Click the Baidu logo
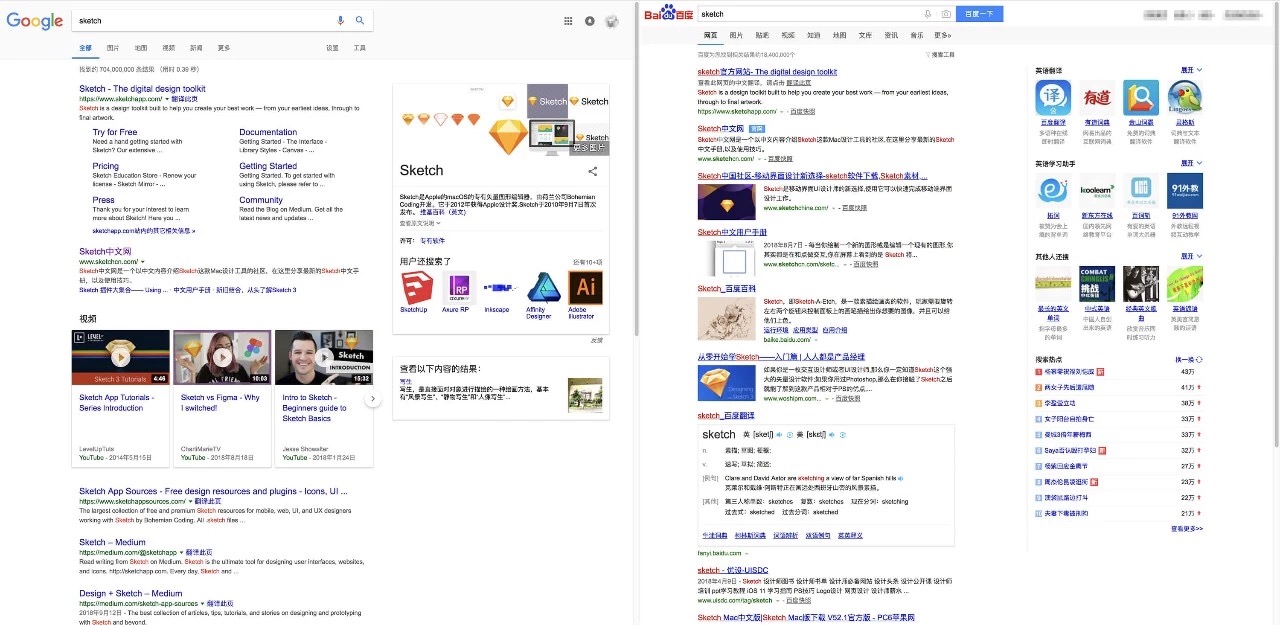Screen dimensions: 1280x625 (668, 14)
